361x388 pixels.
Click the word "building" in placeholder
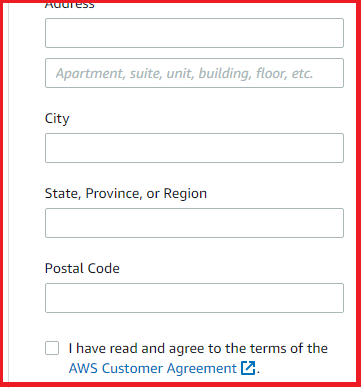225,74
